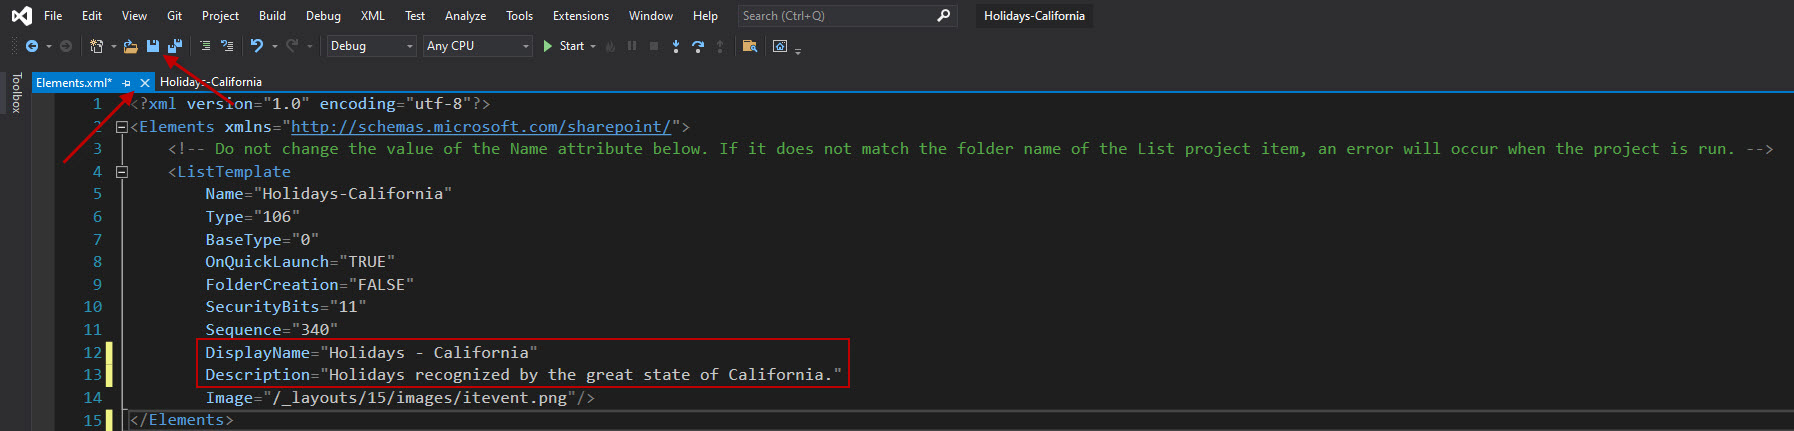Click the search magnifier icon
The height and width of the screenshot is (431, 1794).
(943, 16)
